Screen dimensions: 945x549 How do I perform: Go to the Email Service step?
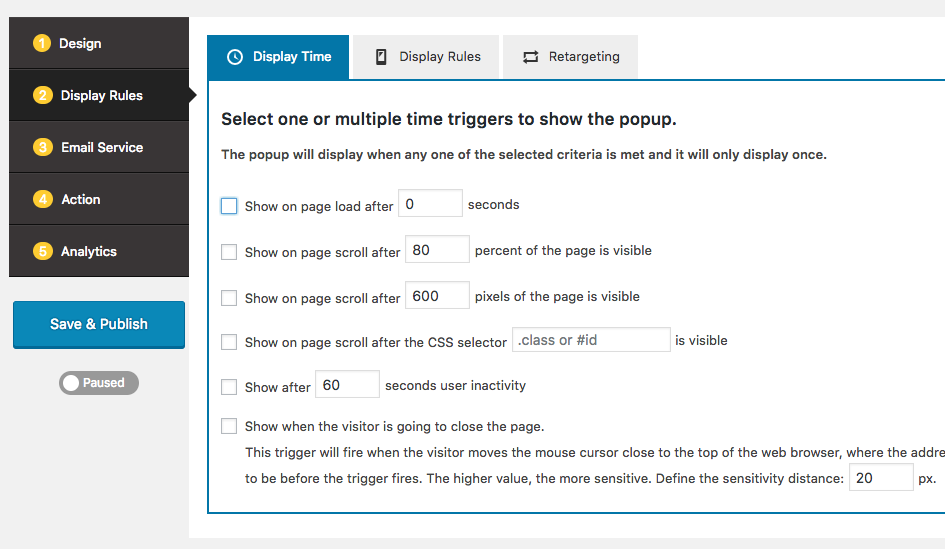[101, 147]
